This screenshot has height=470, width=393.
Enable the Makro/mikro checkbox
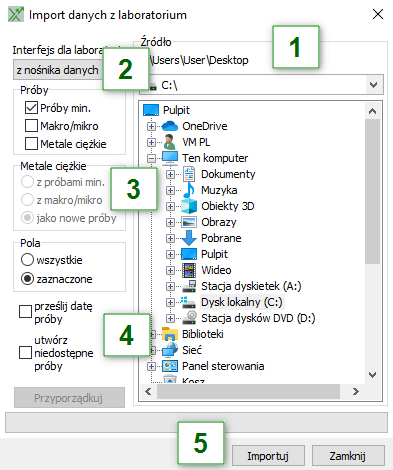click(31, 126)
